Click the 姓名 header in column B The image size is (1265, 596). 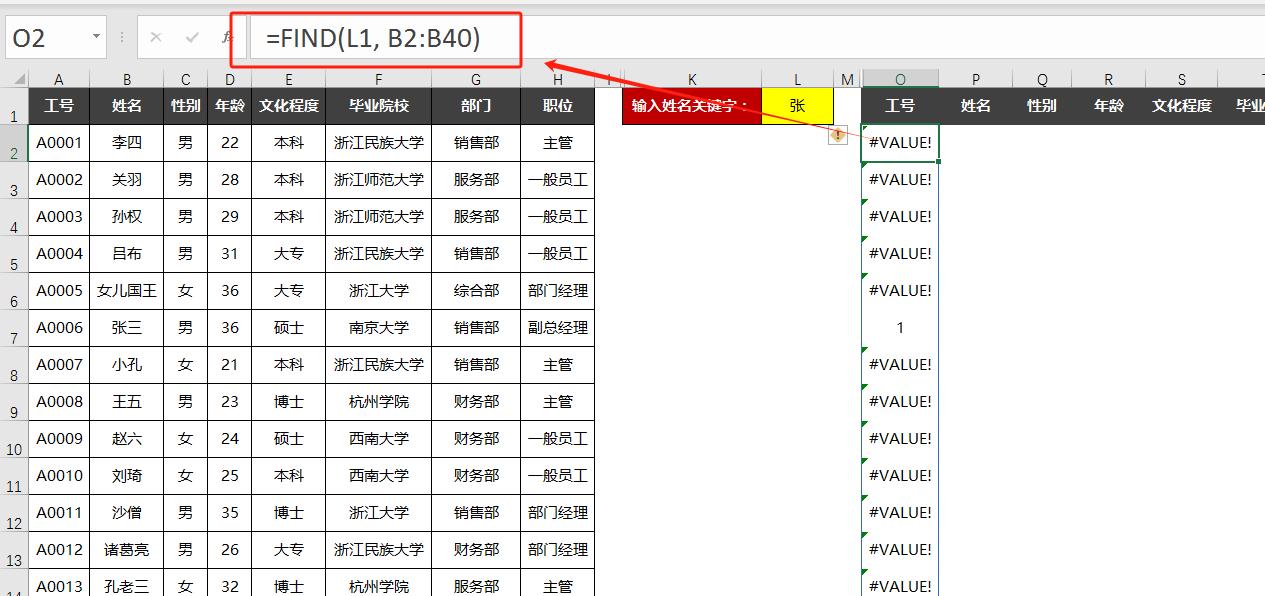tap(127, 105)
